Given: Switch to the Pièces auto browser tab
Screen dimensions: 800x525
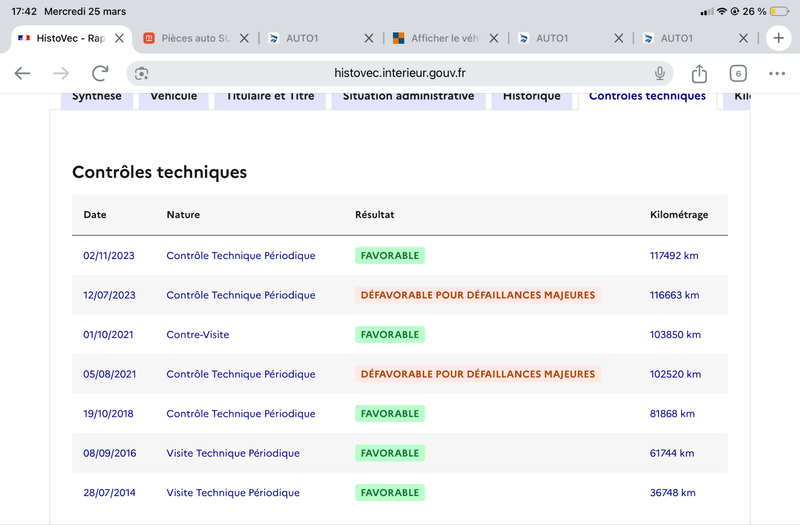Looking at the screenshot, I should (x=188, y=38).
